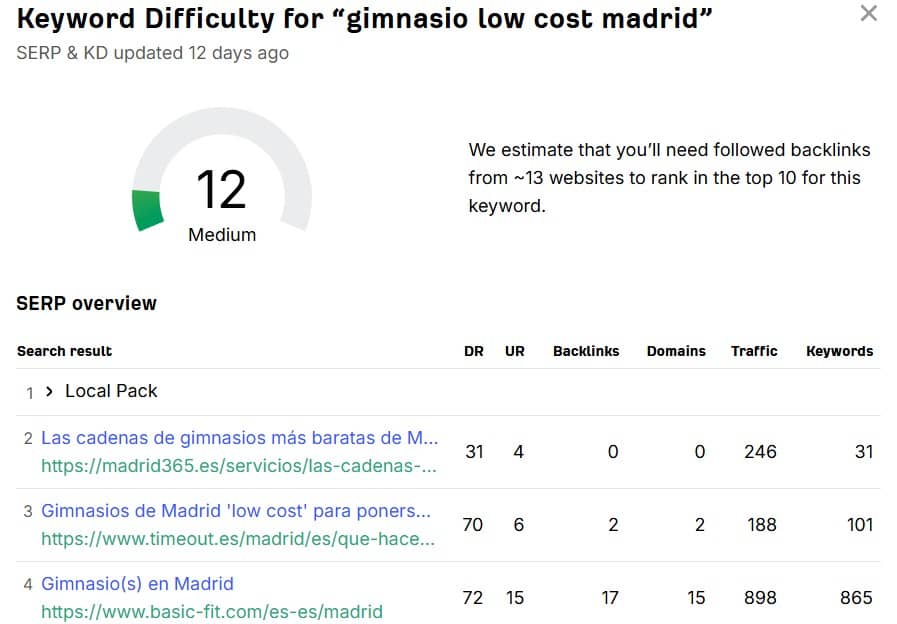Click the Backlinks column header
The image size is (897, 624).
[x=586, y=351]
